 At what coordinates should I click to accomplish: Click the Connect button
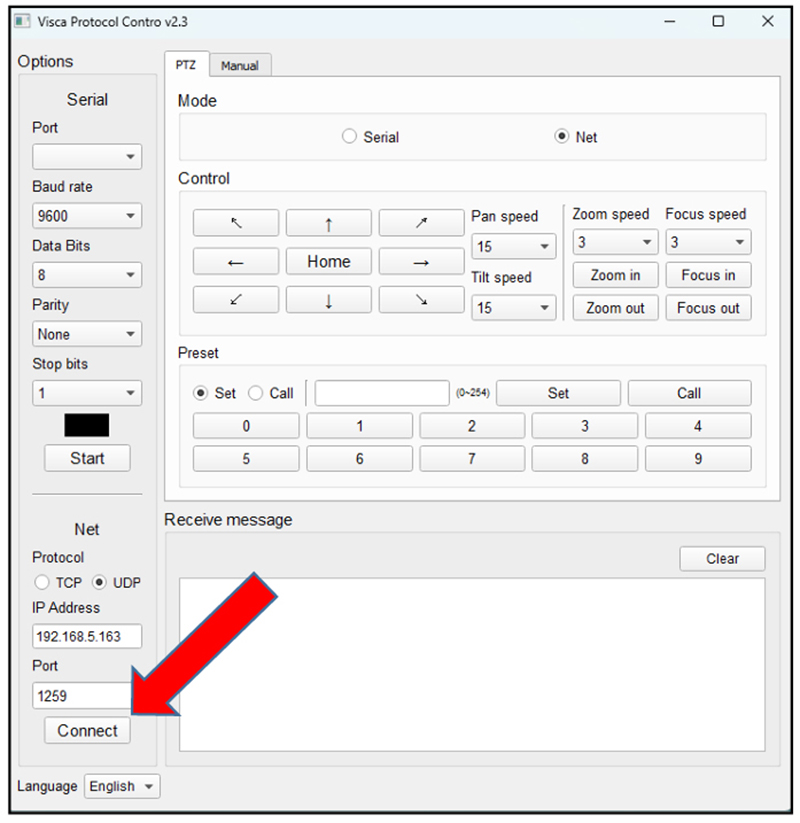pyautogui.click(x=87, y=731)
